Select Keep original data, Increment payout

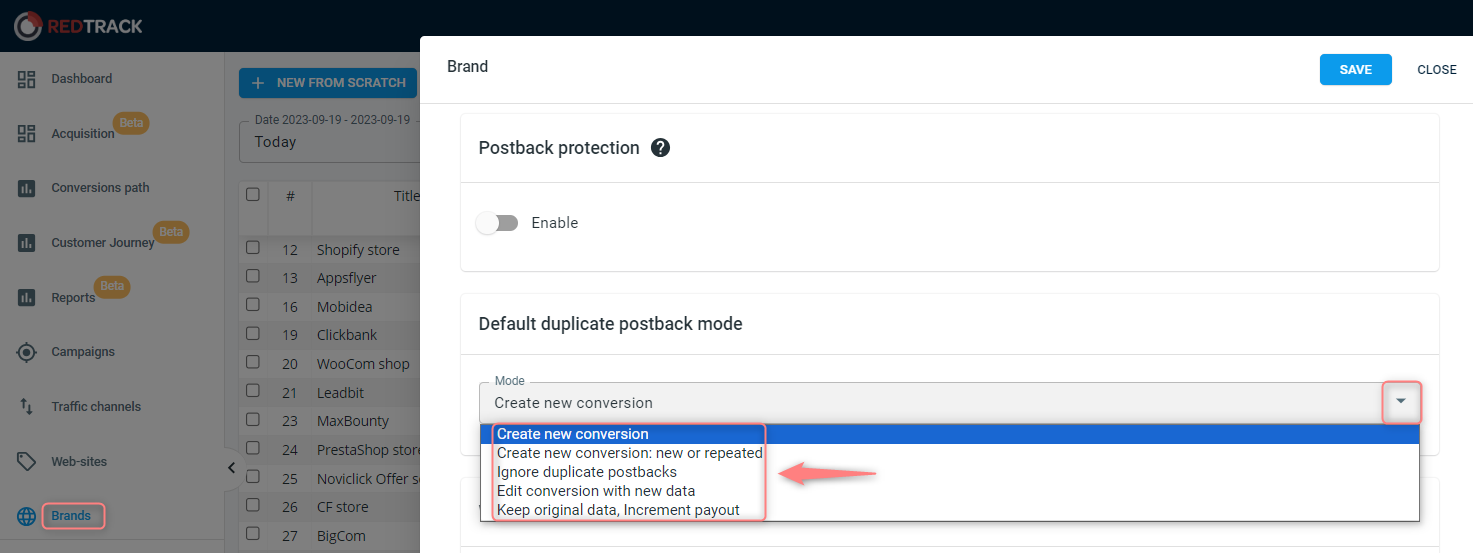point(618,510)
